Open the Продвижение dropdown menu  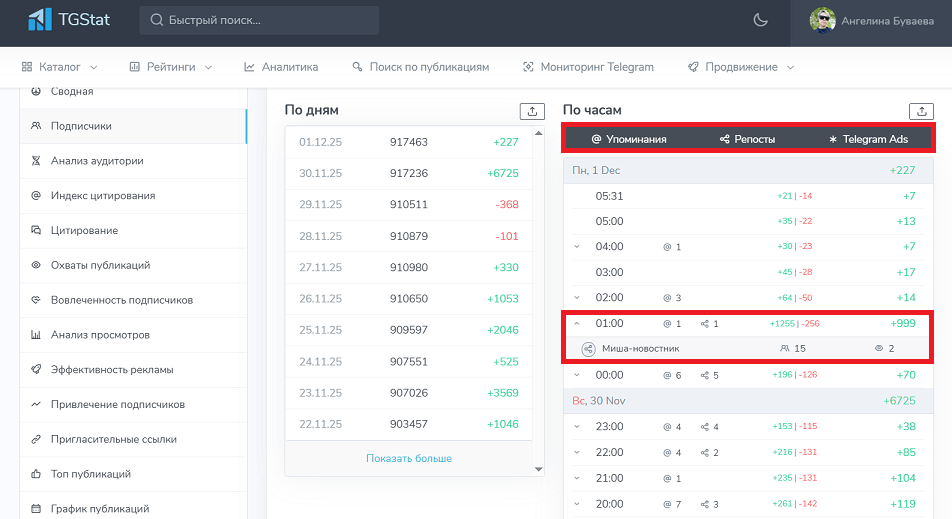pyautogui.click(x=741, y=67)
